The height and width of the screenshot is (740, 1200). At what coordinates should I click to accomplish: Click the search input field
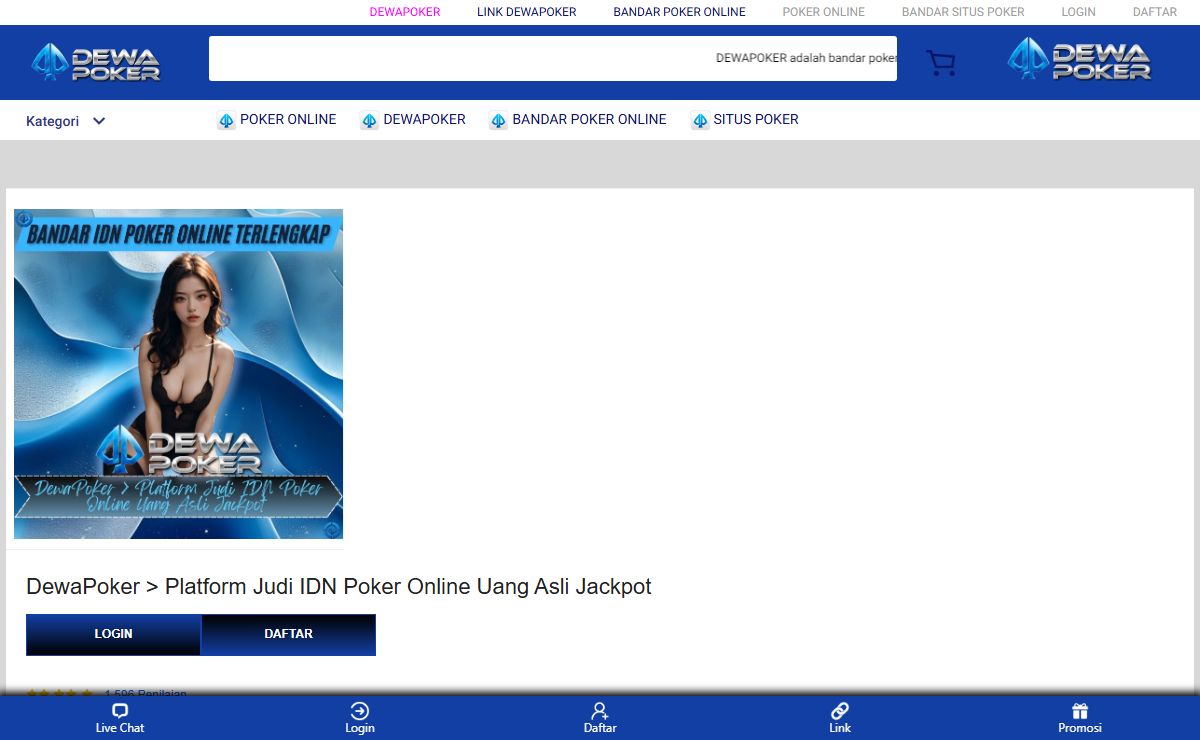[553, 58]
